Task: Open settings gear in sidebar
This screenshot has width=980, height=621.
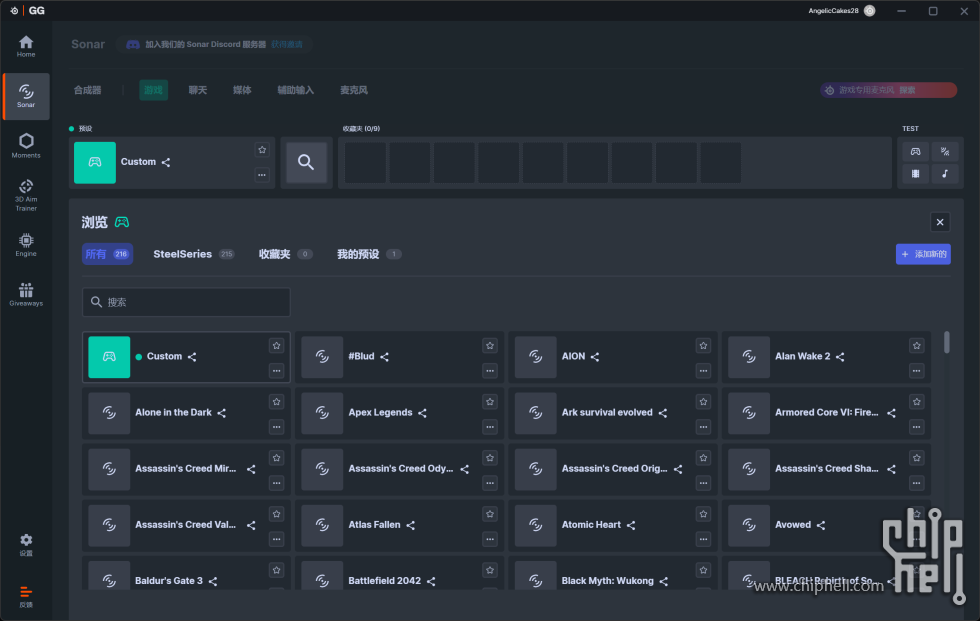Action: click(x=26, y=544)
